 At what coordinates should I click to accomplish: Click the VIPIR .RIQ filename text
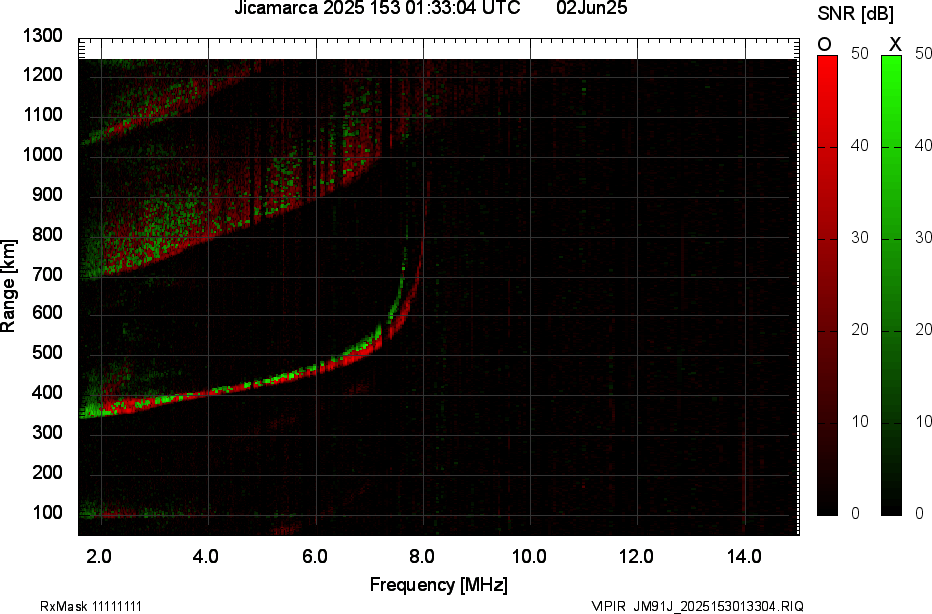[x=696, y=606]
